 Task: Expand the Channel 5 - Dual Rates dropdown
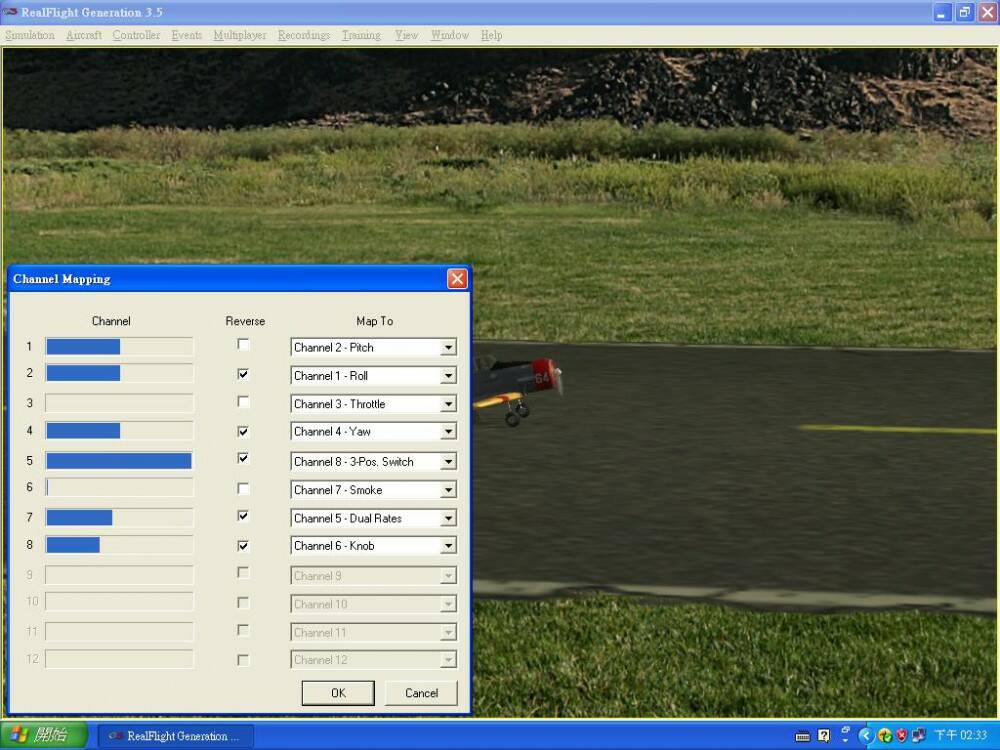[448, 518]
